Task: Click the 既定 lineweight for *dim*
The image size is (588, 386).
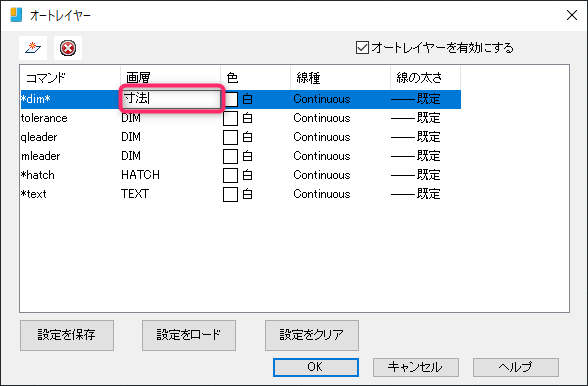Action: pos(416,99)
